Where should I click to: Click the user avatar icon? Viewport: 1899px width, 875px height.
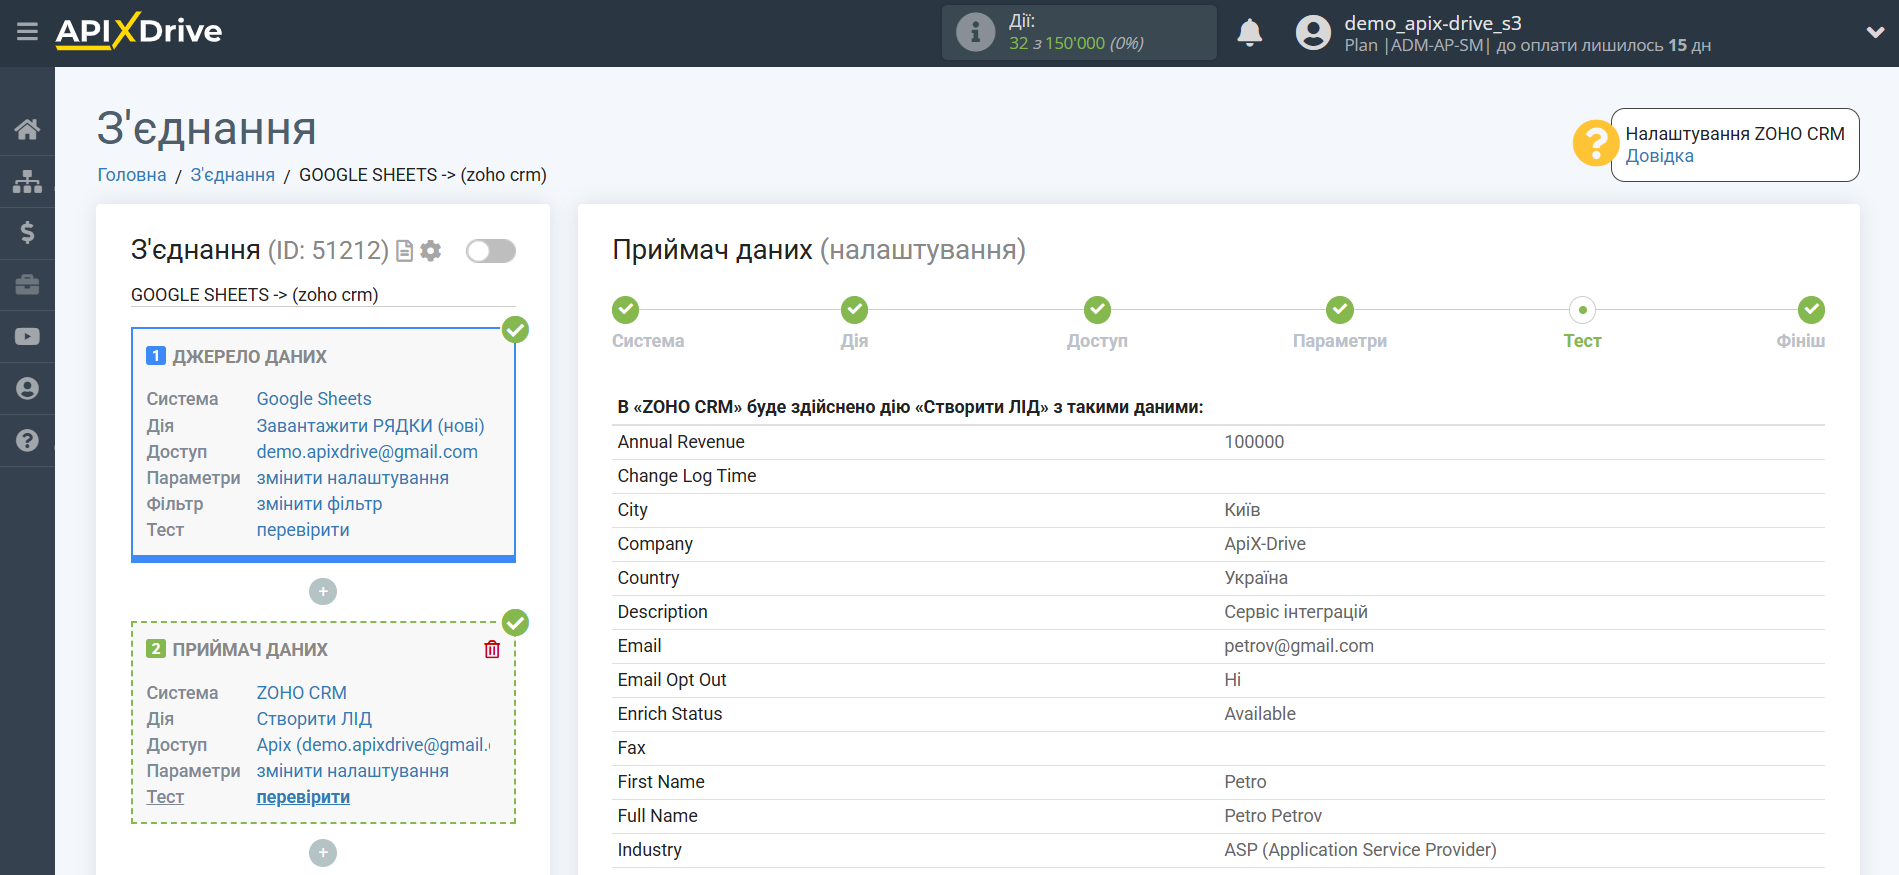pyautogui.click(x=1313, y=33)
